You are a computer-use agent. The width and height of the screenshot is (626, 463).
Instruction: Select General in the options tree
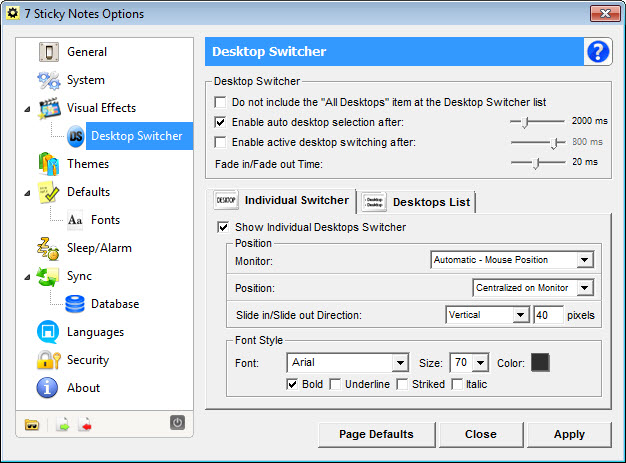pos(87,52)
